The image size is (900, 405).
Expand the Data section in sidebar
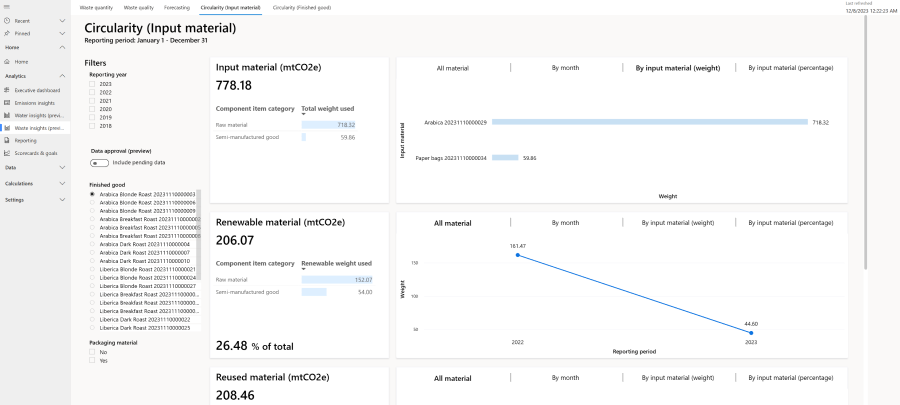tap(62, 167)
